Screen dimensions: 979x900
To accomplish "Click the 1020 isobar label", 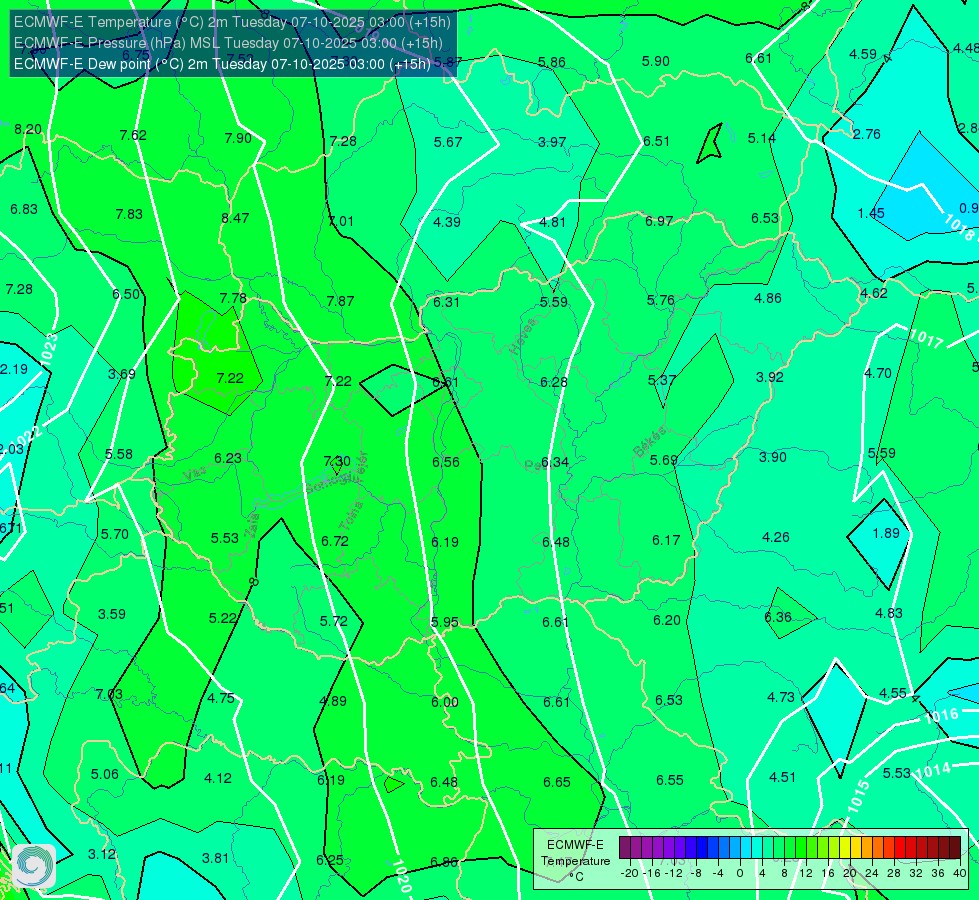I will tap(401, 876).
